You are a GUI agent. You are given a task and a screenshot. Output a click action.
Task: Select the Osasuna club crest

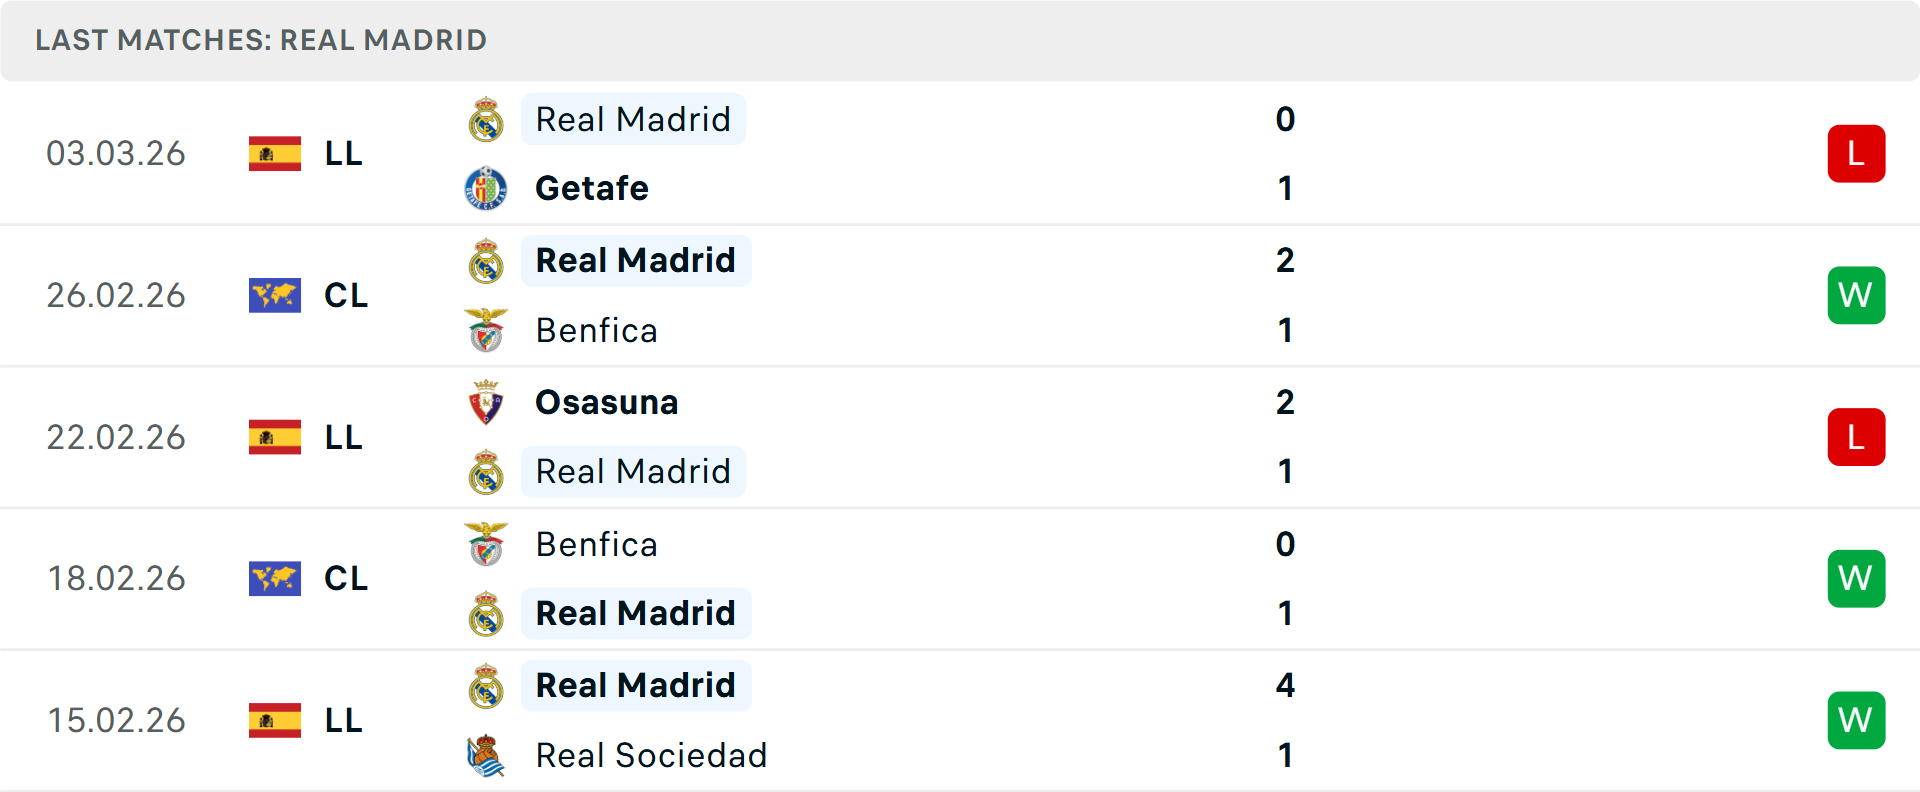pos(484,402)
